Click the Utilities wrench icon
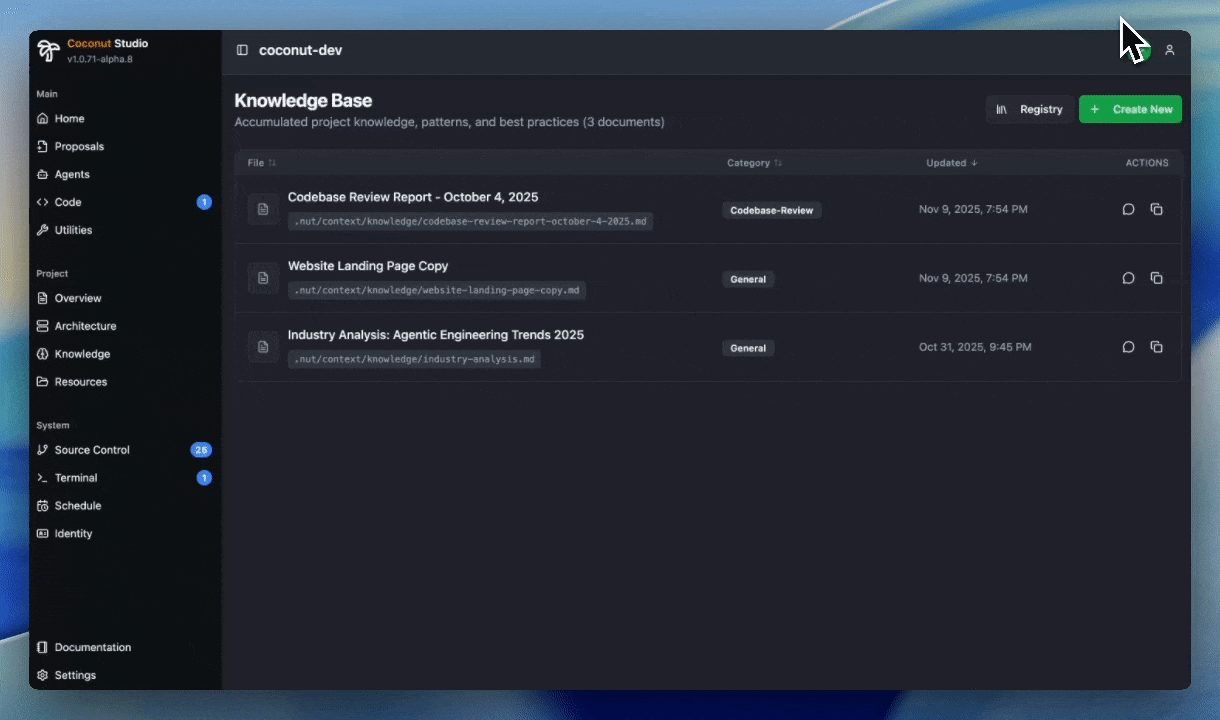 (x=42, y=230)
